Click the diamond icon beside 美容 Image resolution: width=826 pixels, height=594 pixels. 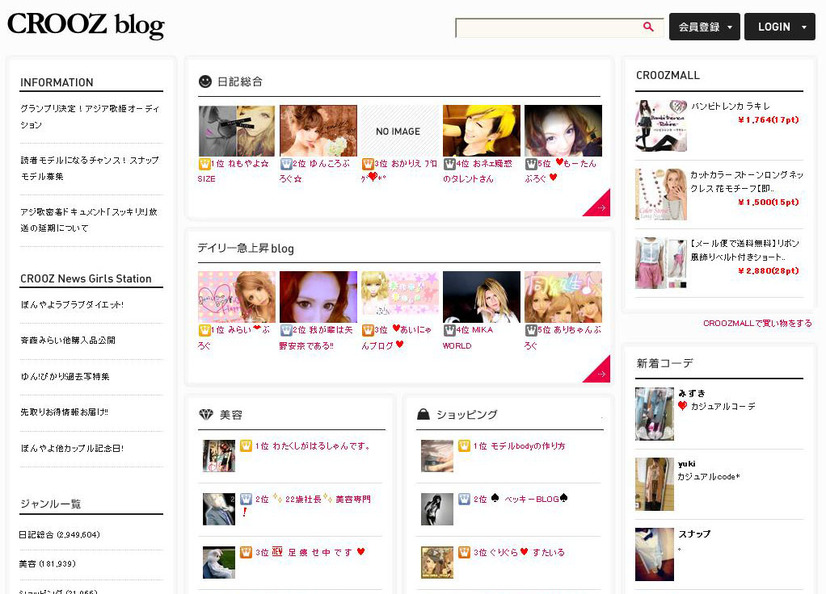205,414
